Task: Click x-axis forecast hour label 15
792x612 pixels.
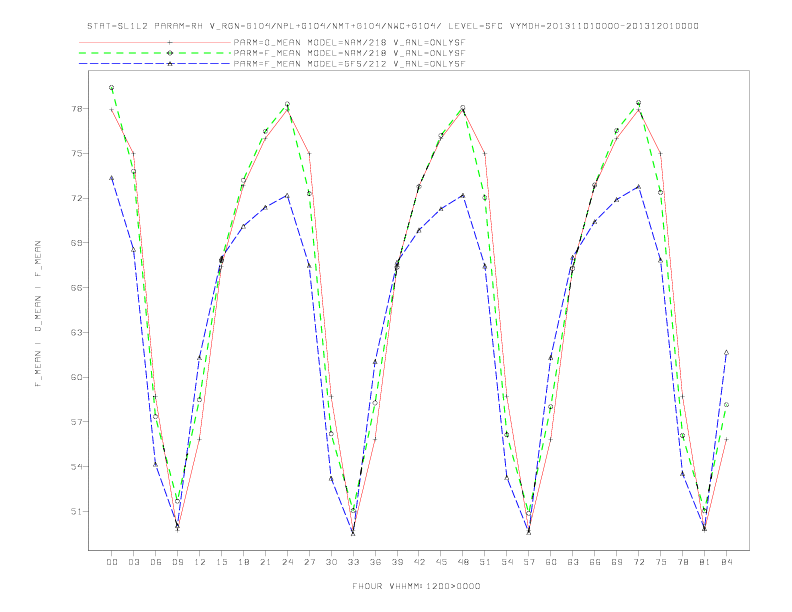Action: 221,562
